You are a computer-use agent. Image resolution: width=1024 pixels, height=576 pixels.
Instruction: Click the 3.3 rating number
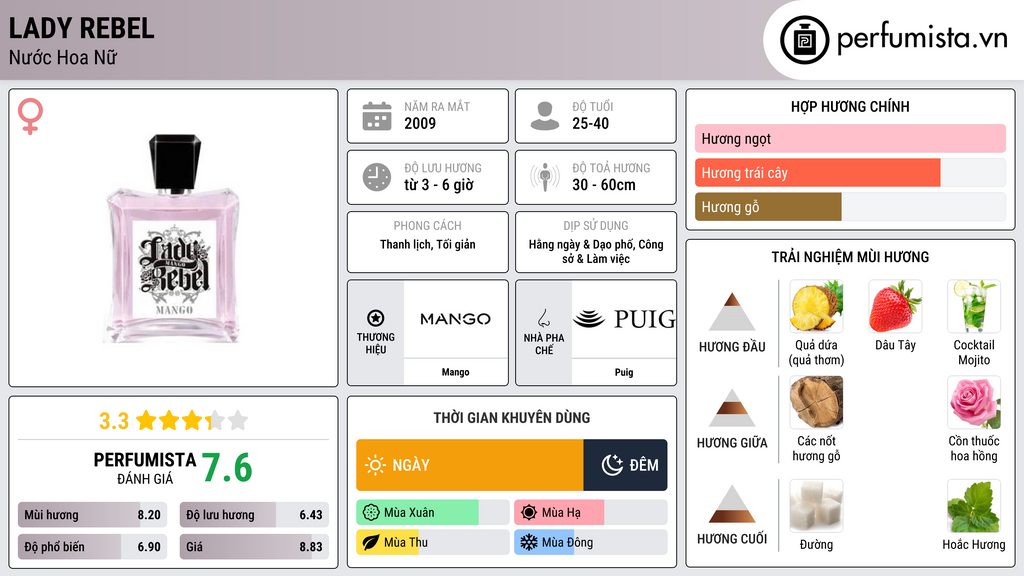tap(114, 421)
